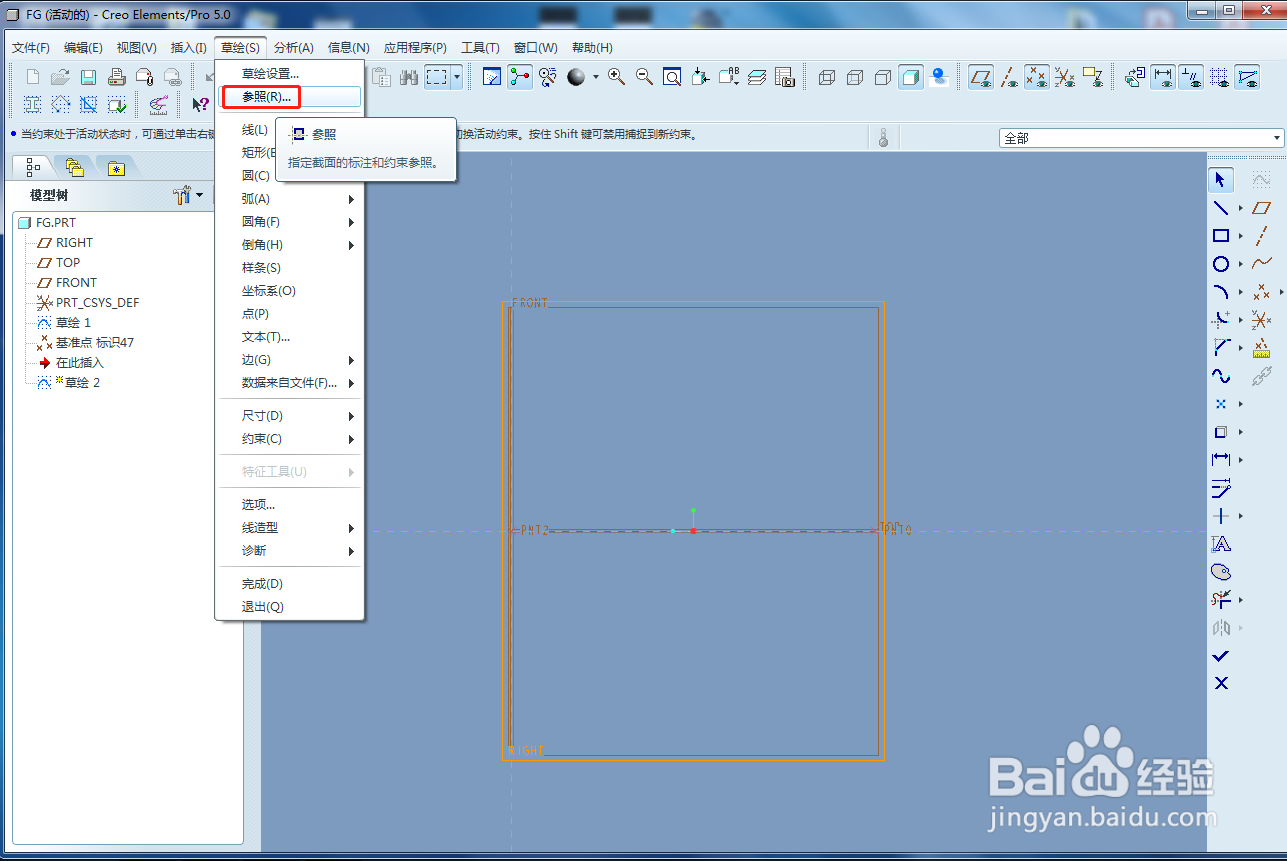The width and height of the screenshot is (1287, 861).
Task: Switch to favorites tab
Action: click(x=117, y=167)
